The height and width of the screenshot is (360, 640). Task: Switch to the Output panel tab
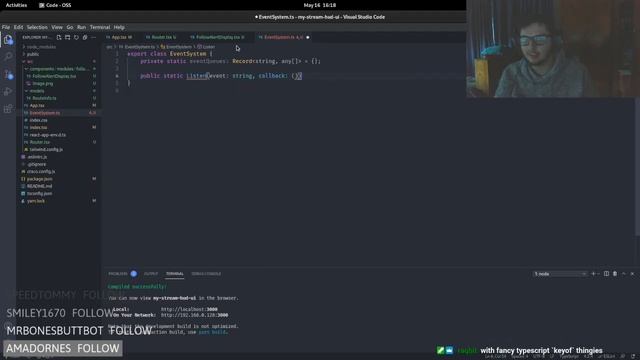point(151,274)
